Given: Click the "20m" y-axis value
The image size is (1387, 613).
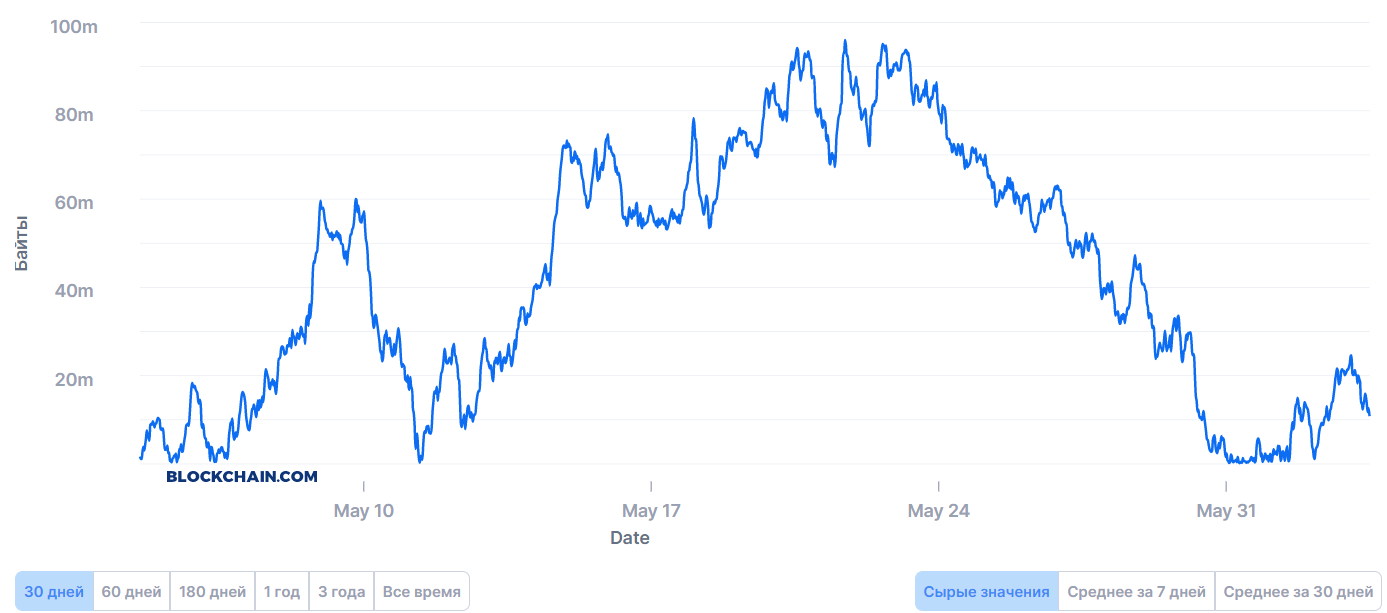Looking at the screenshot, I should coord(72,380).
